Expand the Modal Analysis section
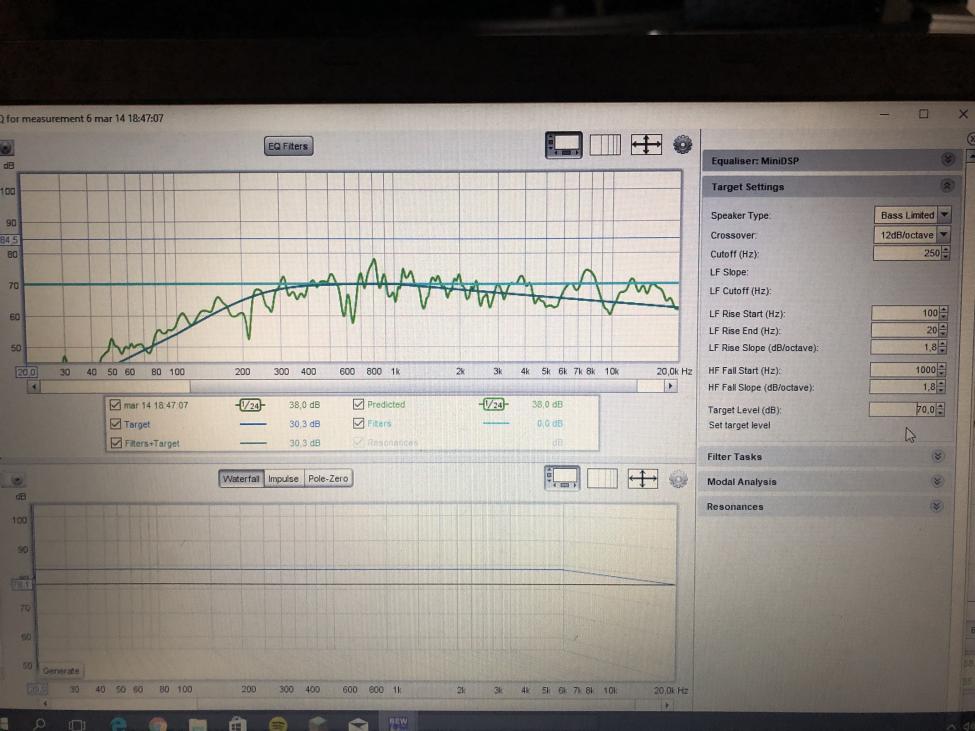 click(x=938, y=481)
